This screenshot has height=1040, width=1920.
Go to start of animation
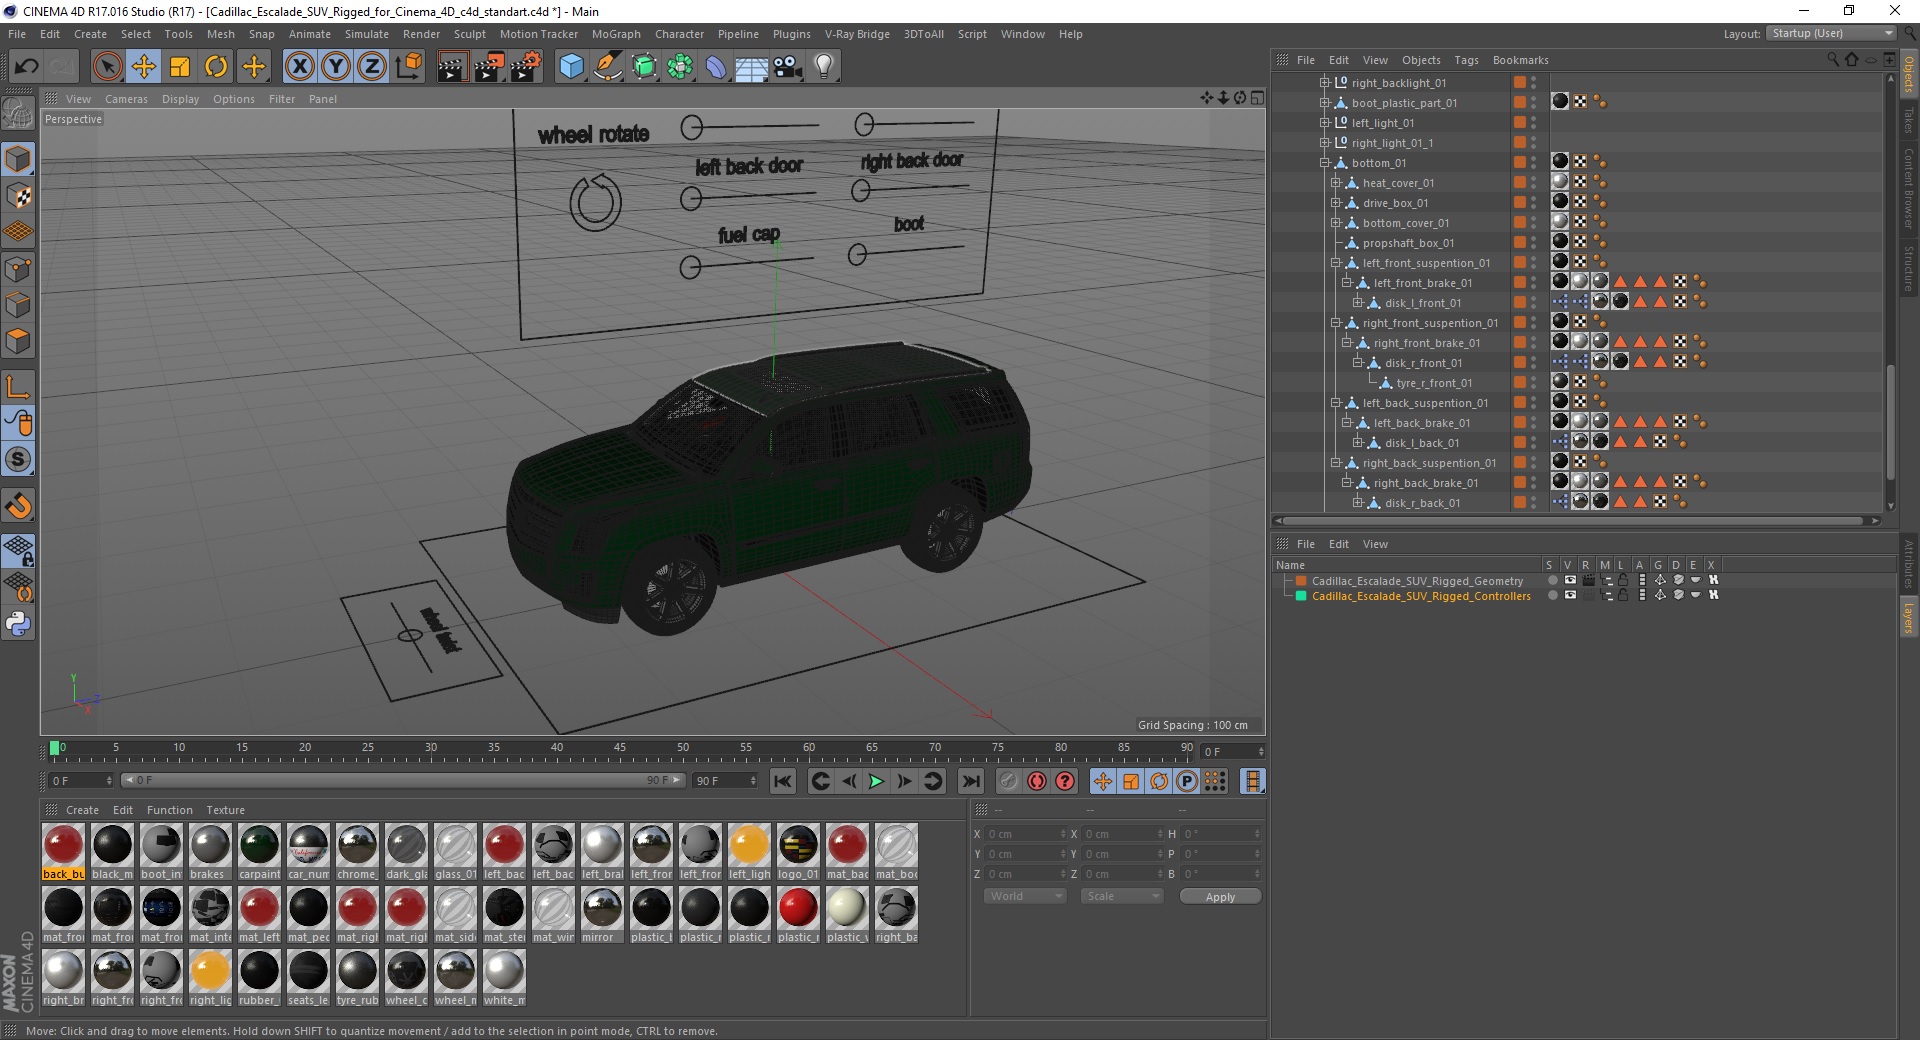(x=783, y=781)
